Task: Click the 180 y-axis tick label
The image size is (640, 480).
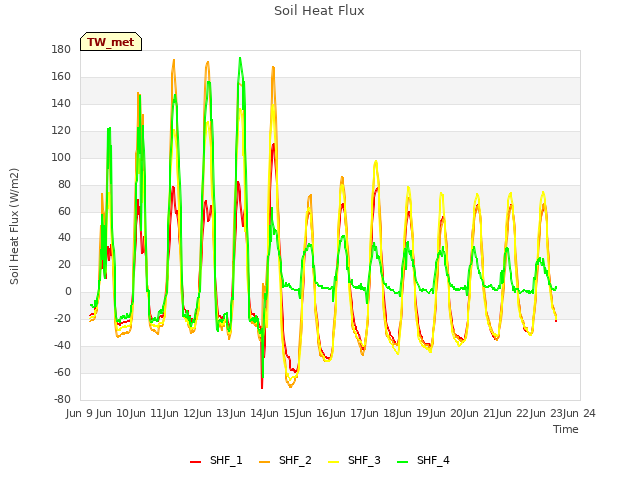Action: 61,49
